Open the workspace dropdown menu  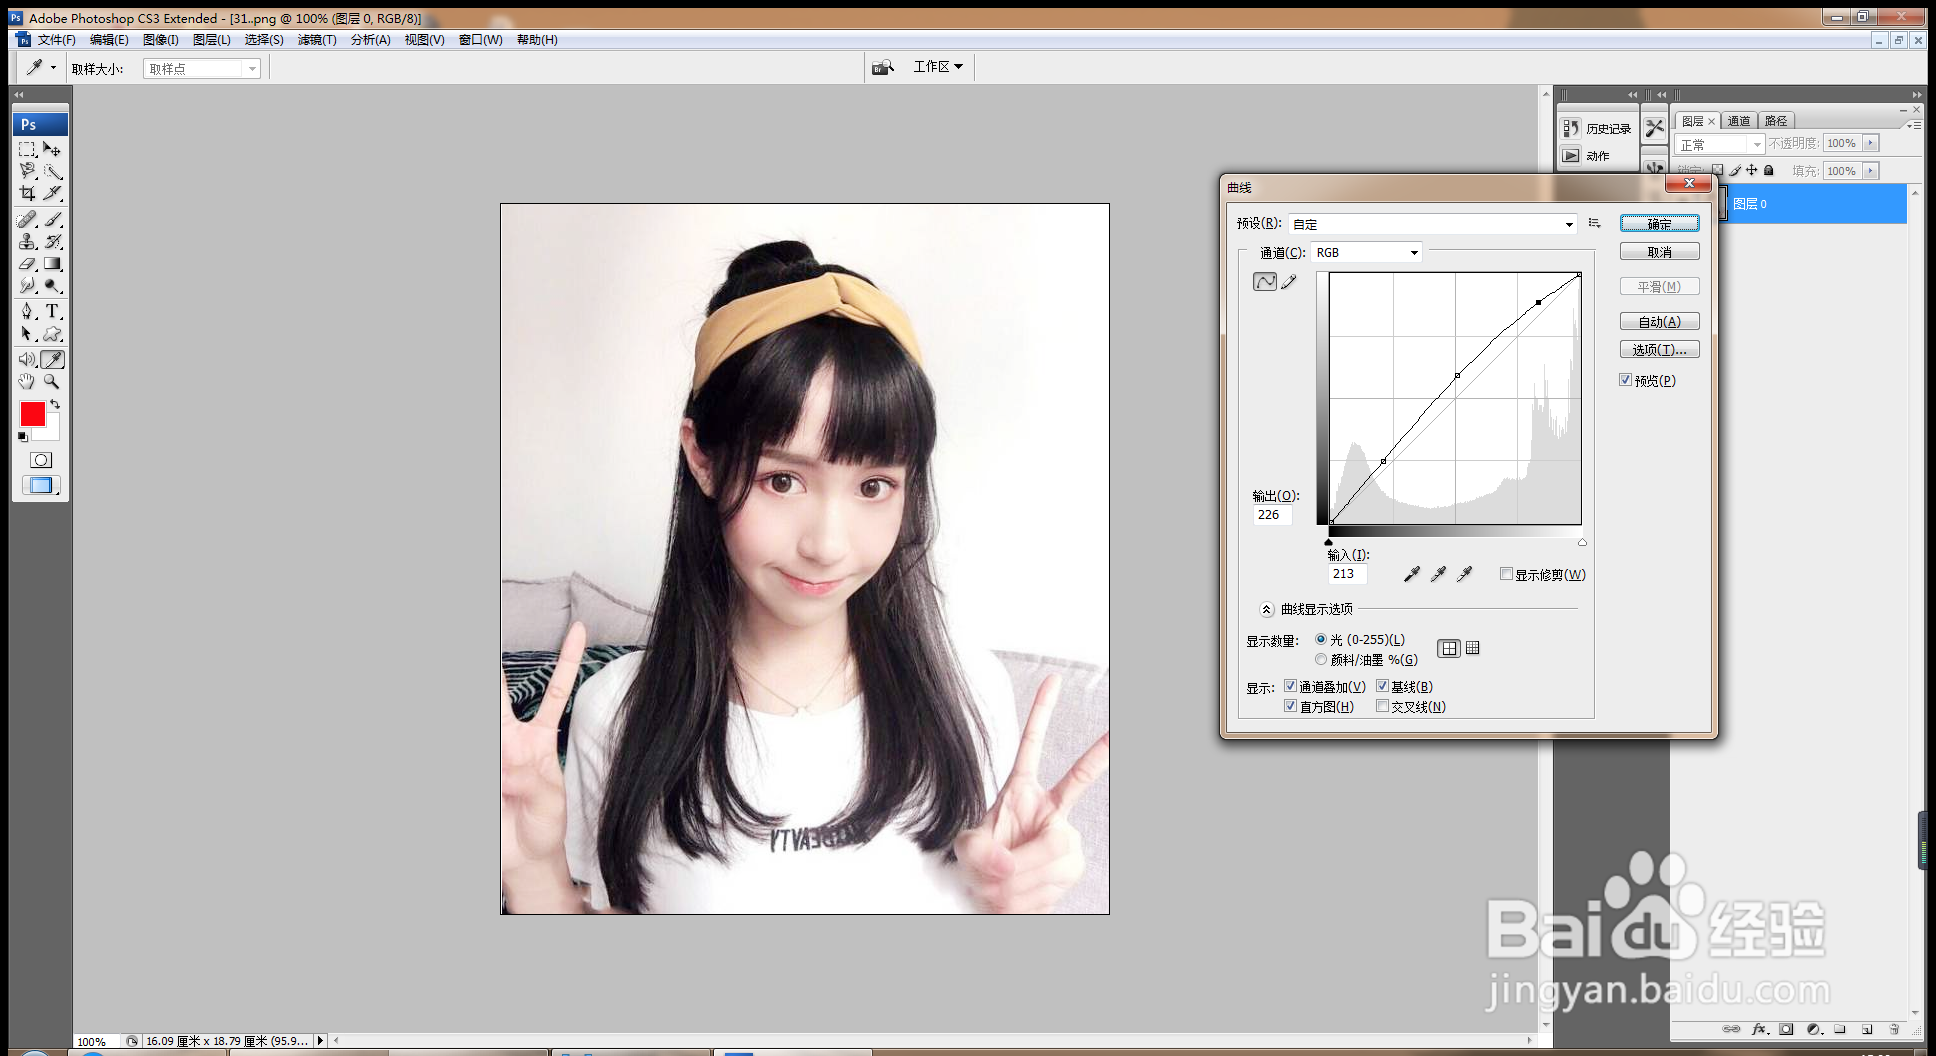click(938, 67)
